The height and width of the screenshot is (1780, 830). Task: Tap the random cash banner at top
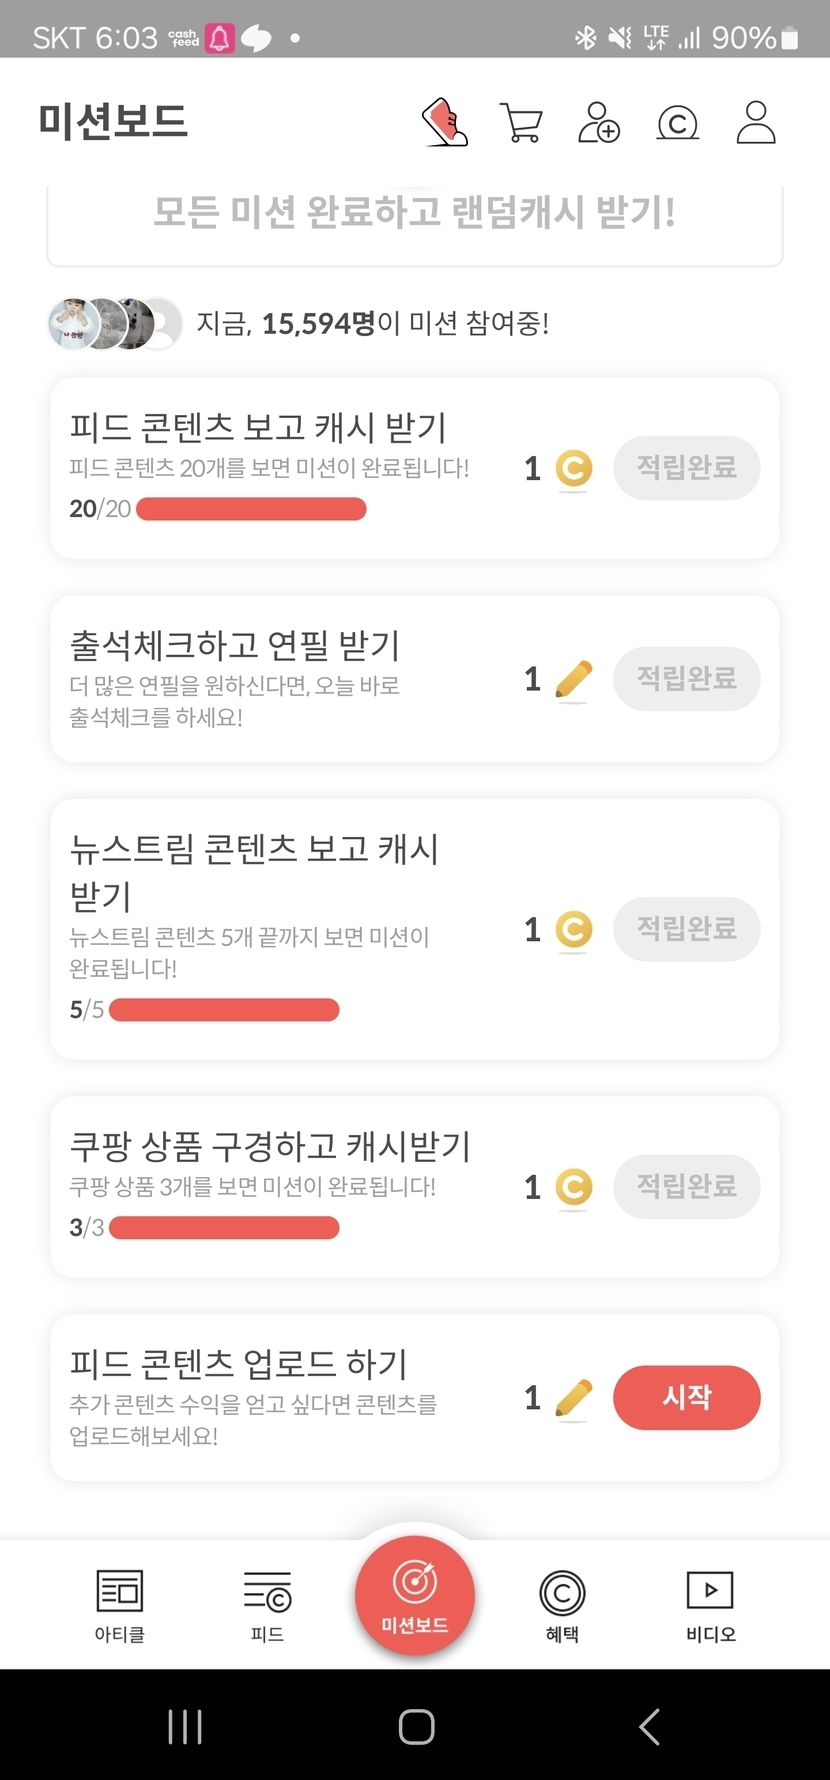pyautogui.click(x=415, y=213)
